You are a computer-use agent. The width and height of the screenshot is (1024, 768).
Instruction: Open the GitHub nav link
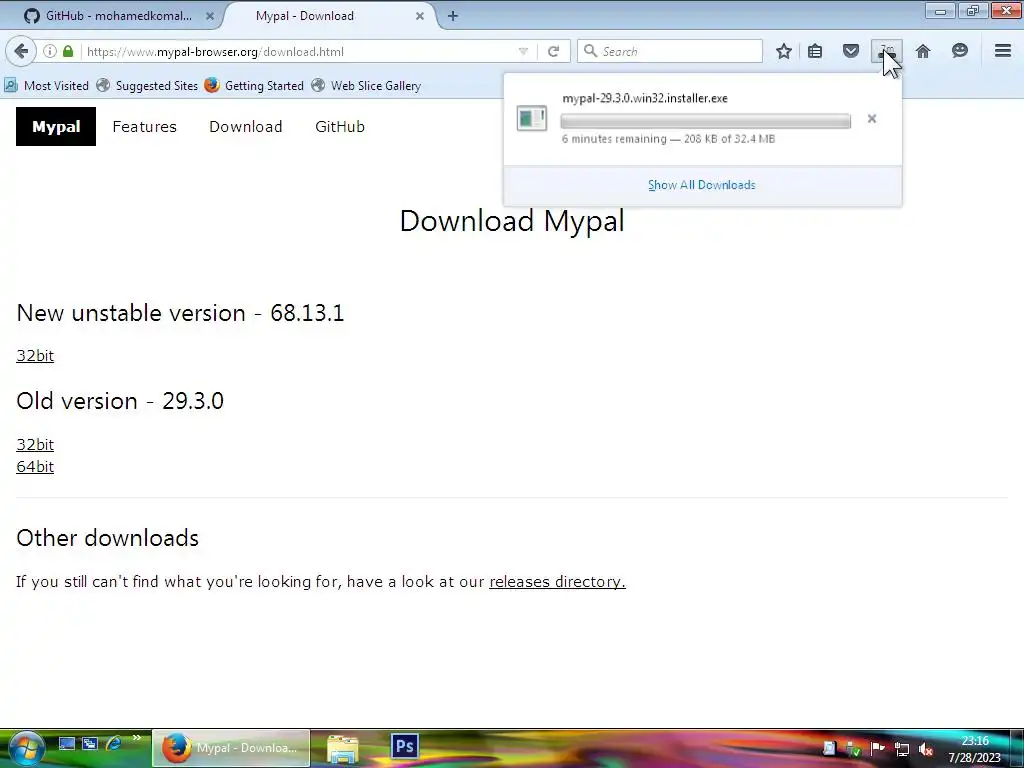(x=340, y=127)
